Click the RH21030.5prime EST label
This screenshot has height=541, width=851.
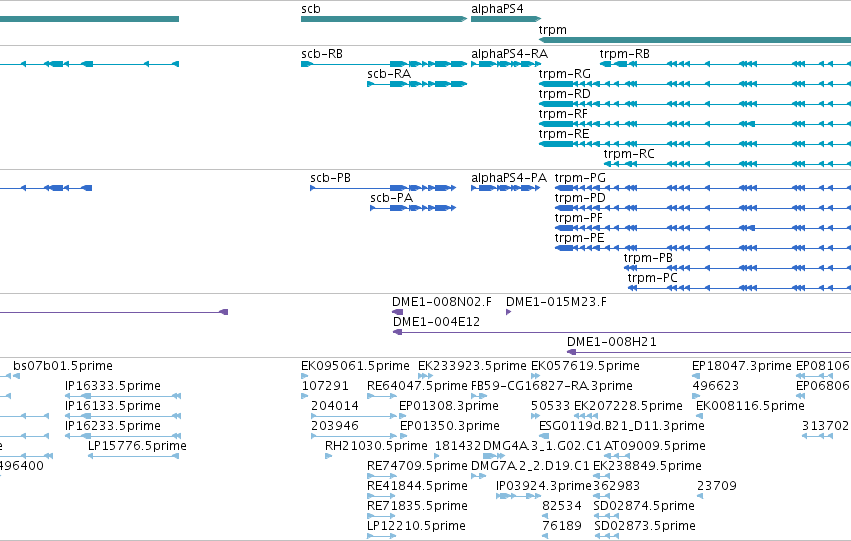pos(376,446)
